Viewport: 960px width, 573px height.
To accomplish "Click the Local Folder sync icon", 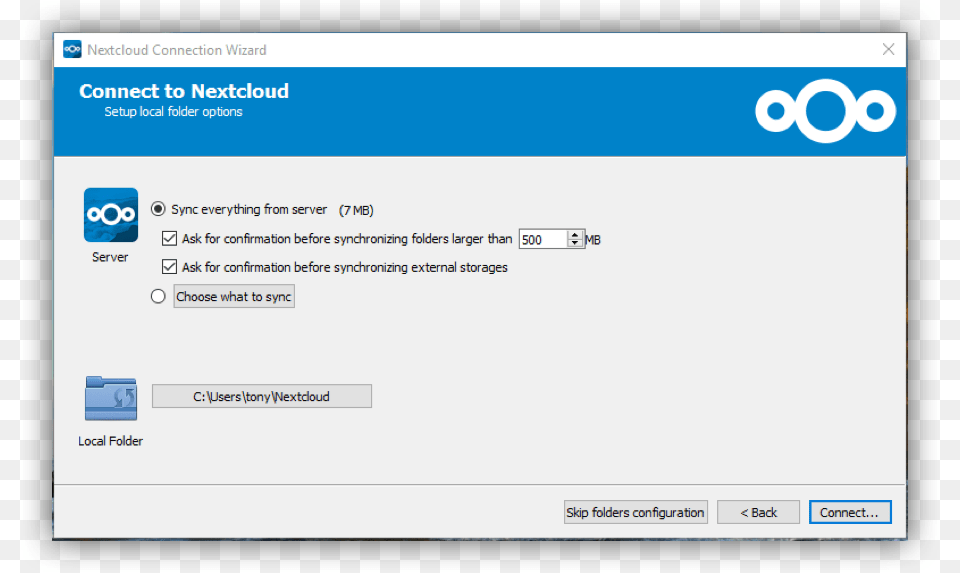I will click(x=111, y=398).
